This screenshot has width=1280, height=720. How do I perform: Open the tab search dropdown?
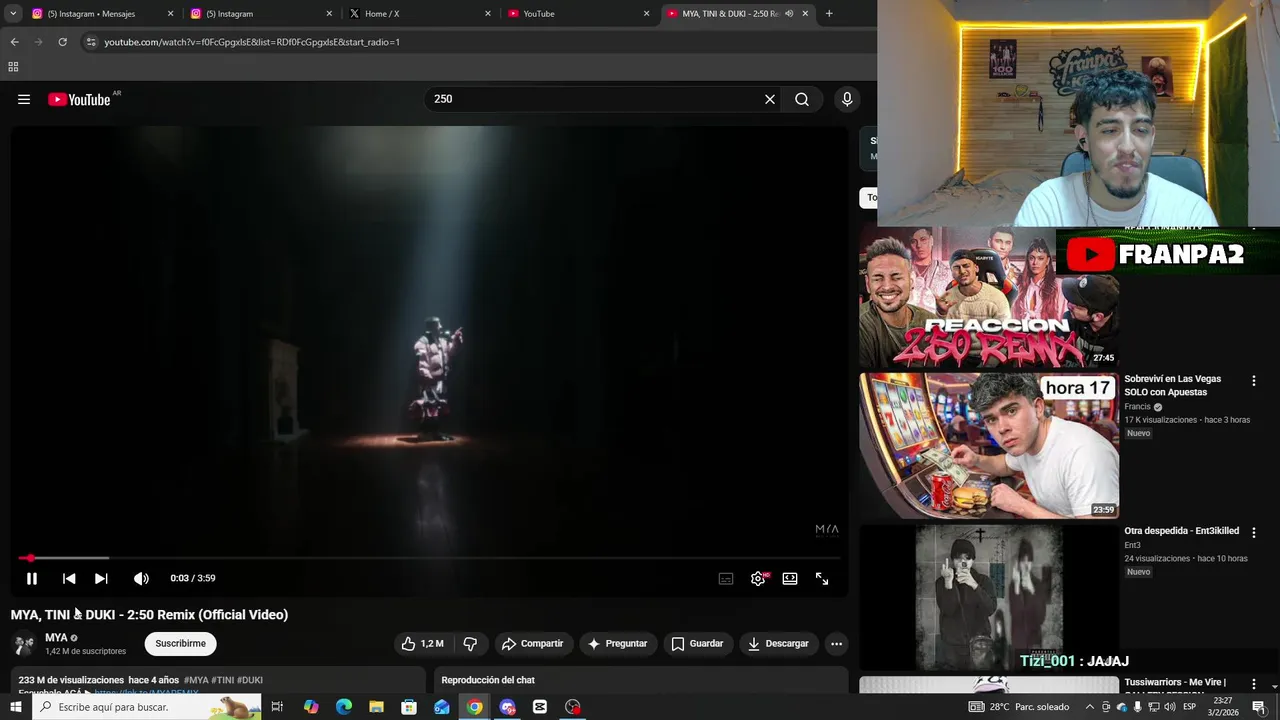click(x=13, y=14)
